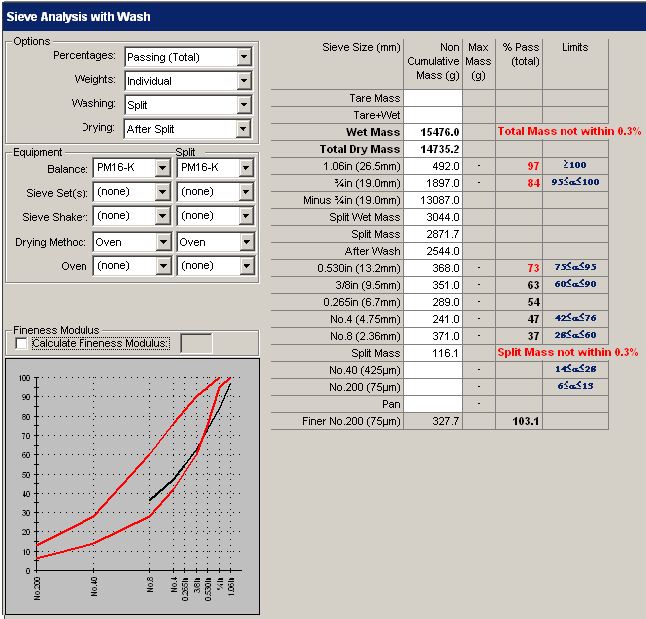Open the Washing dropdown set to Split
Screen dimensions: 646x619
point(243,105)
